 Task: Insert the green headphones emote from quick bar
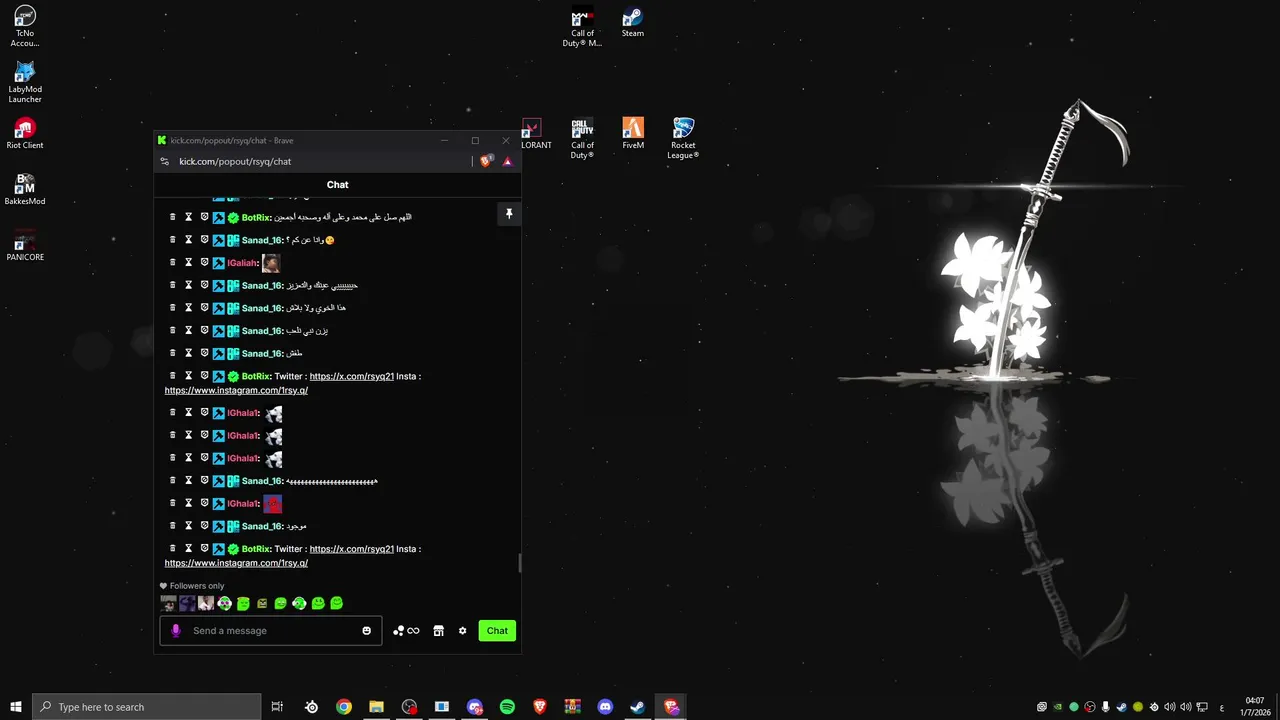click(x=299, y=603)
